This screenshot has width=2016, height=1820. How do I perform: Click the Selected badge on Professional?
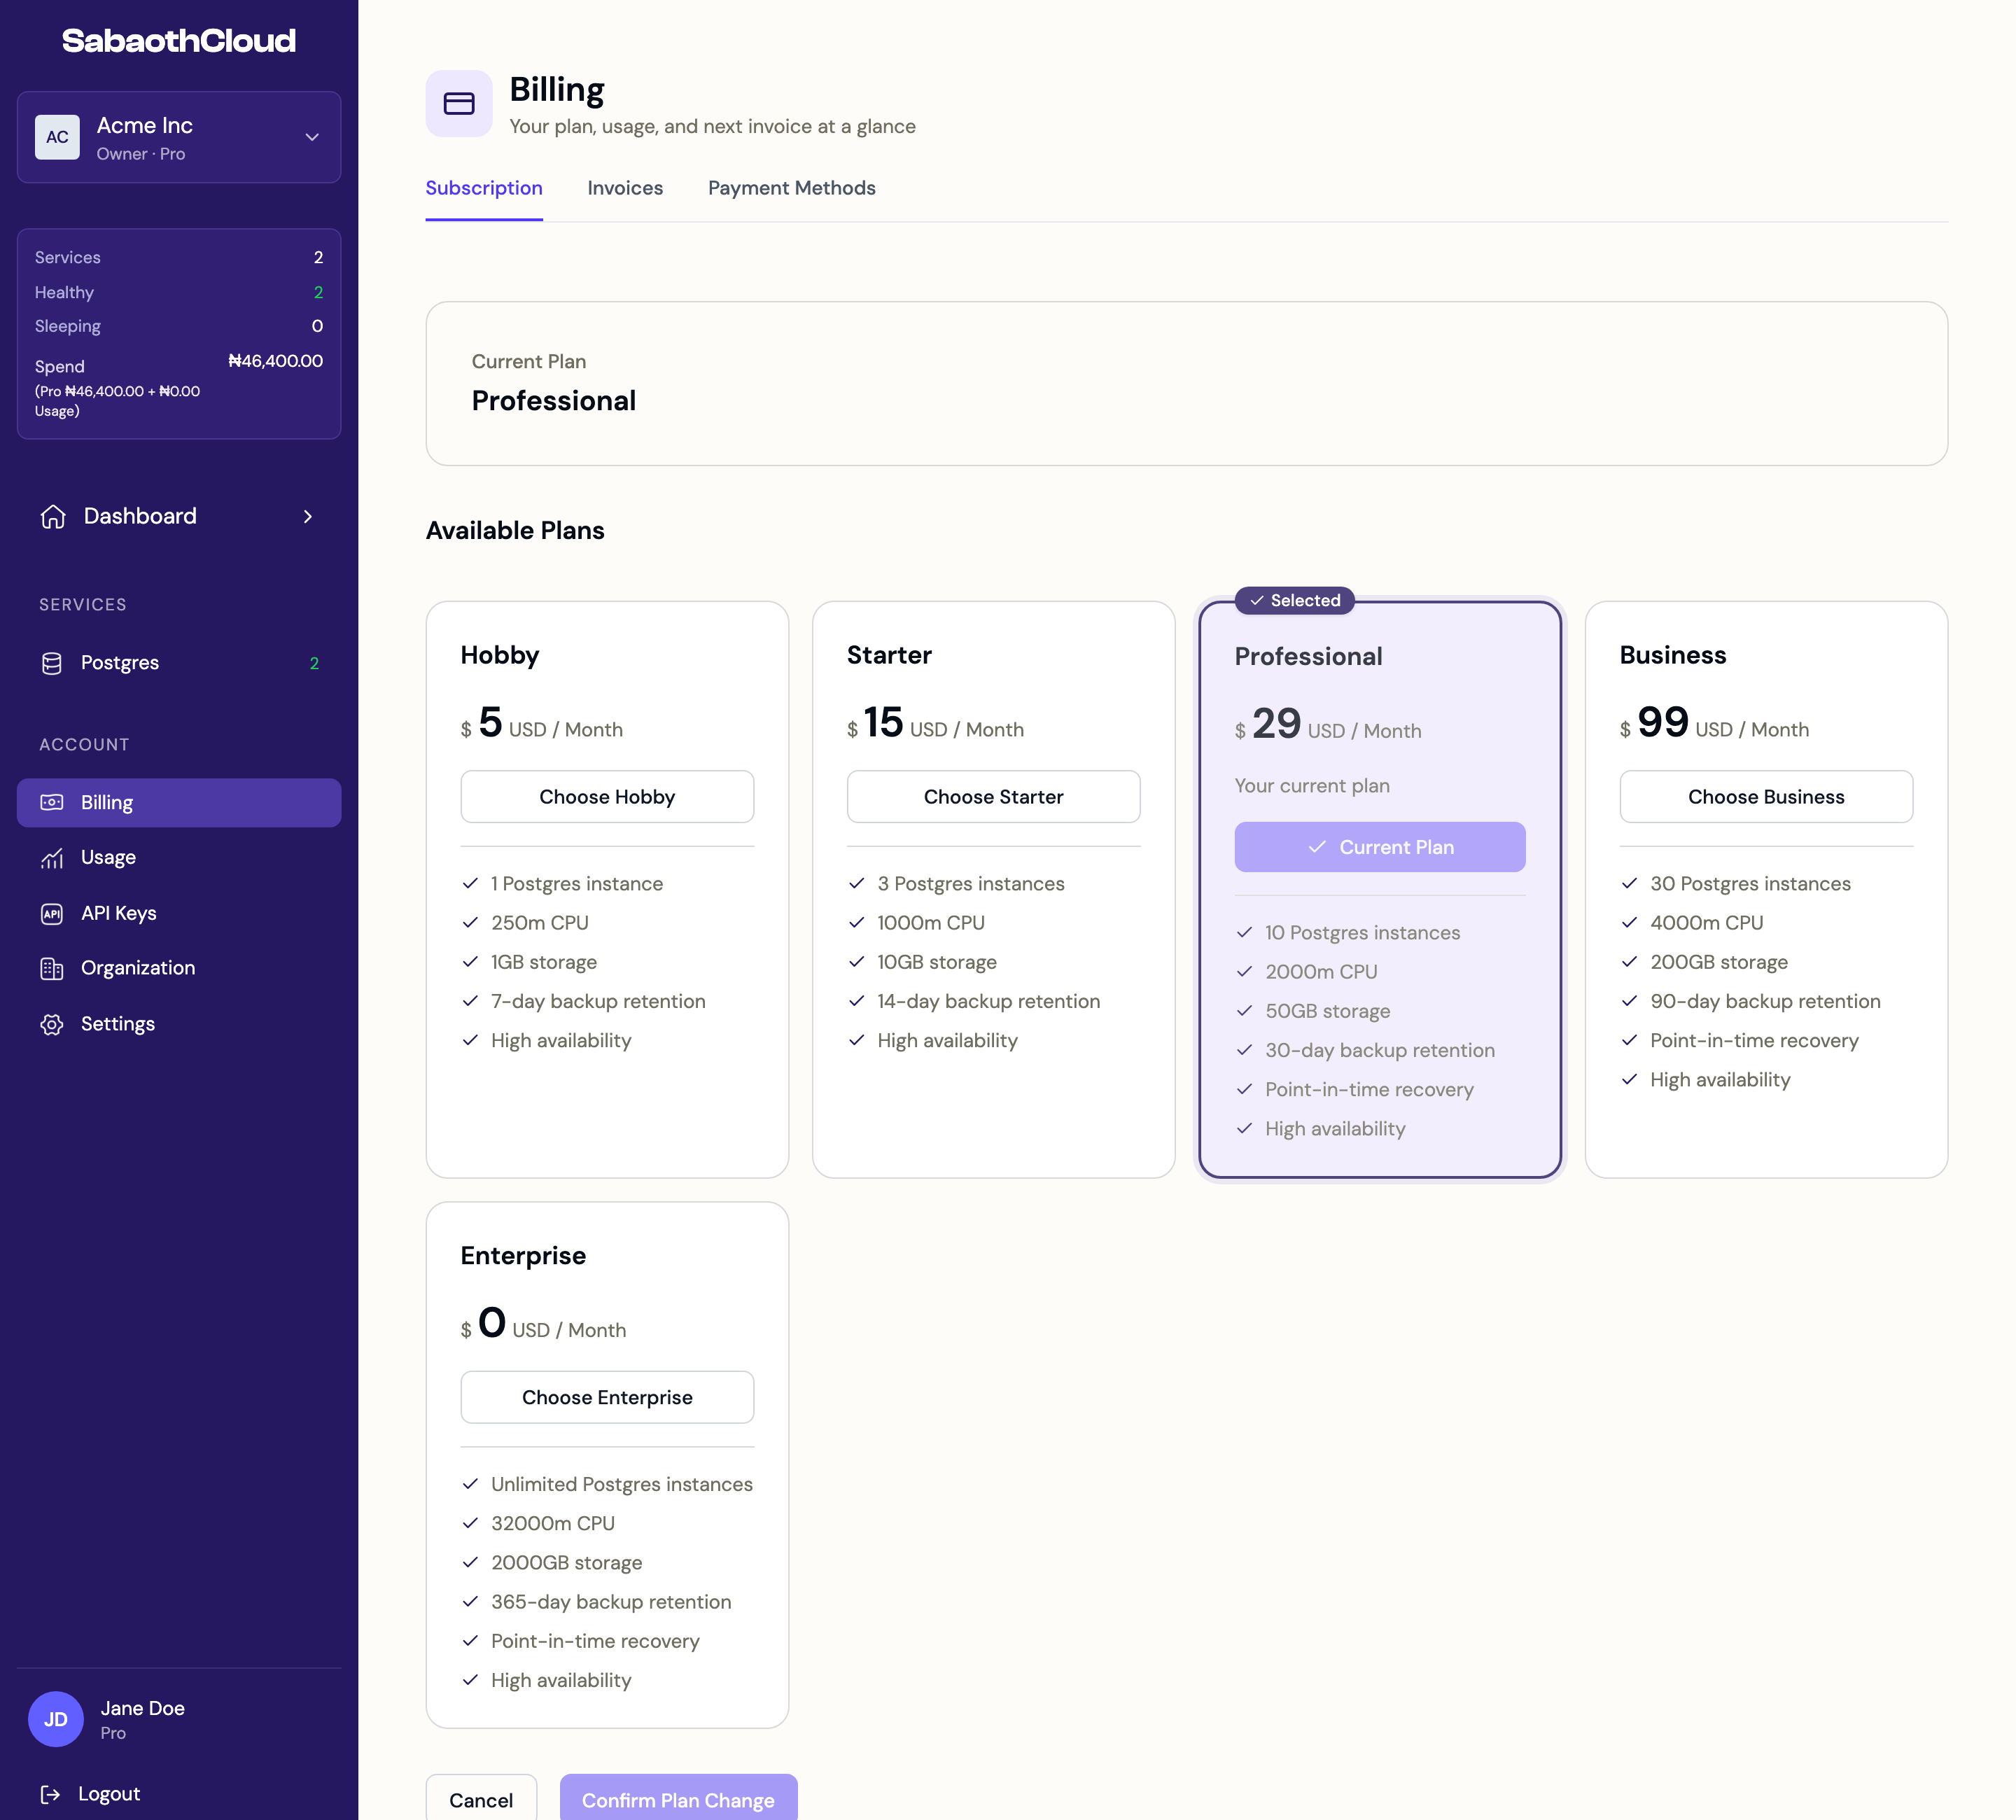(1294, 600)
